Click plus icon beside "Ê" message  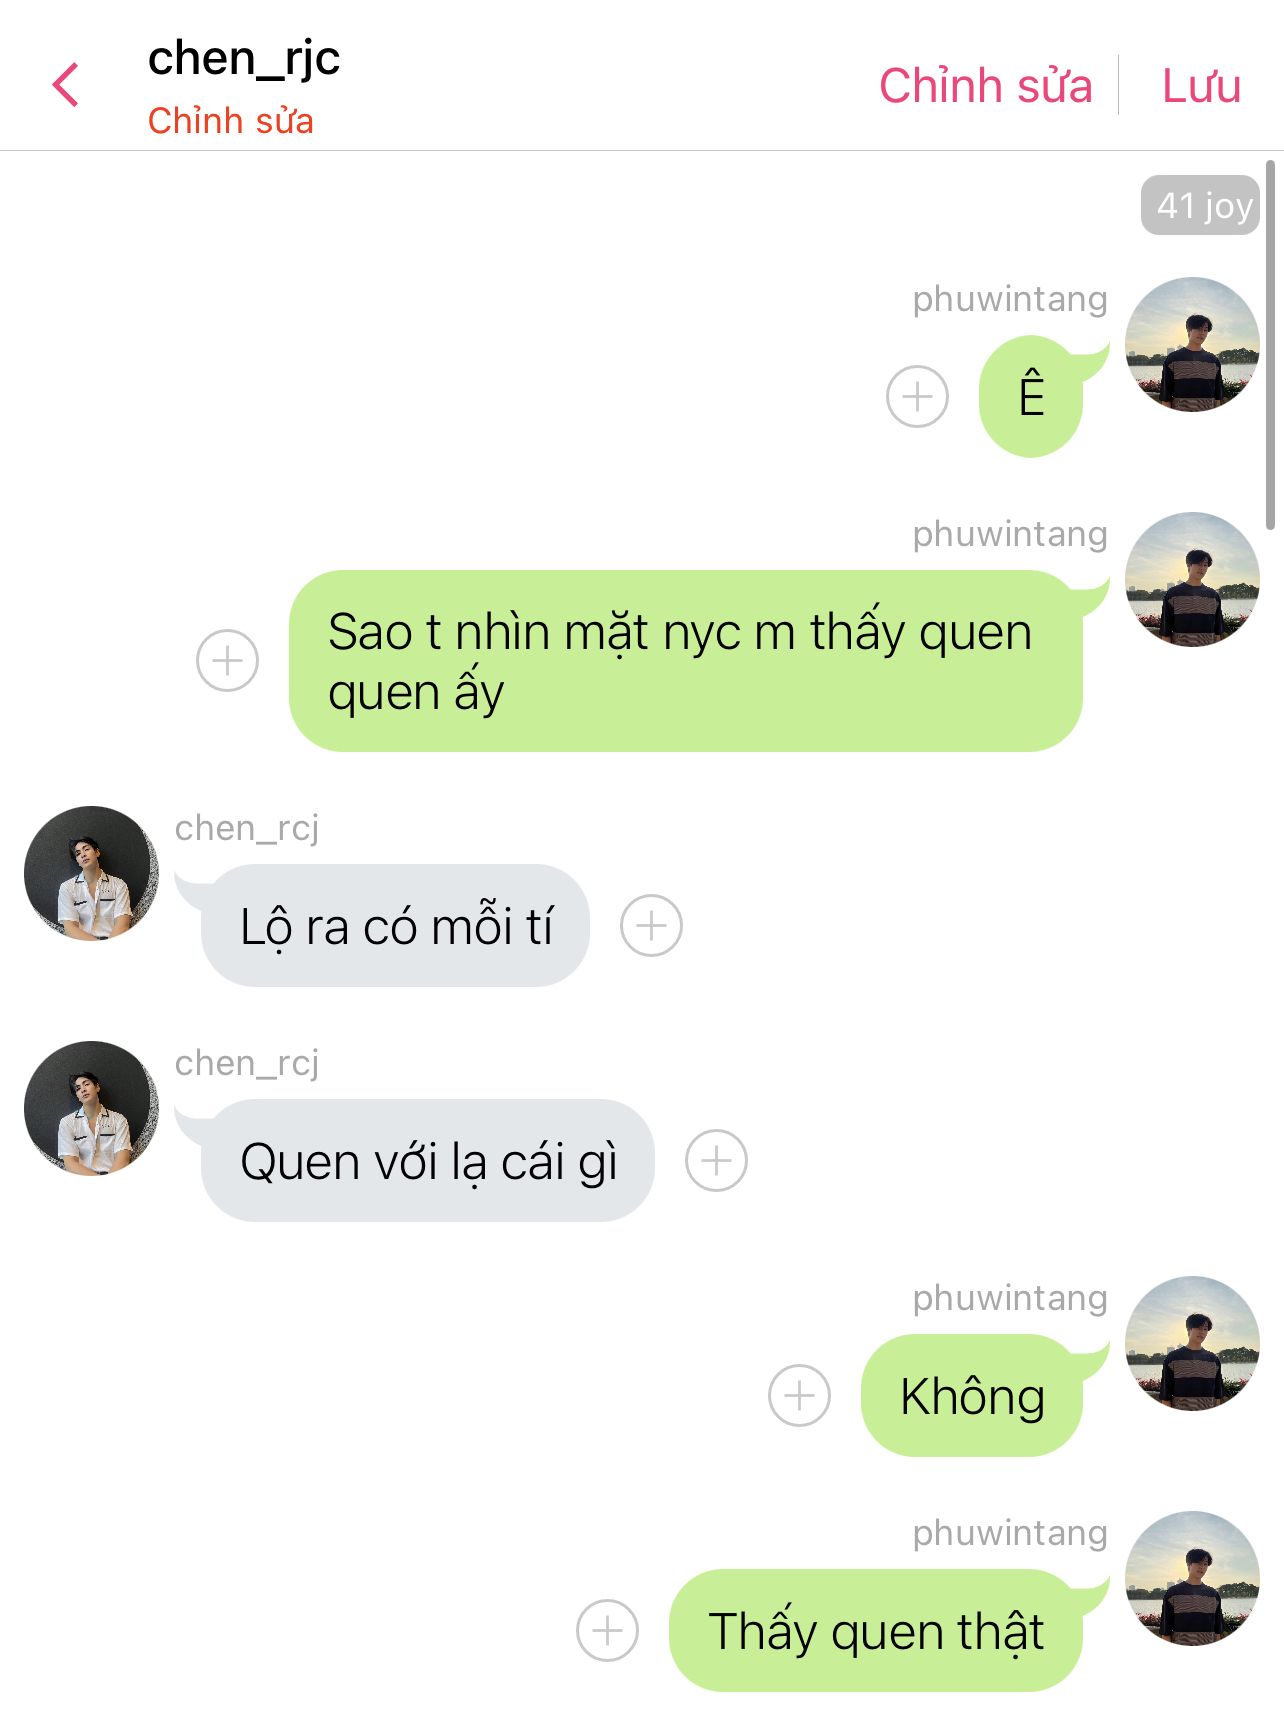point(917,397)
